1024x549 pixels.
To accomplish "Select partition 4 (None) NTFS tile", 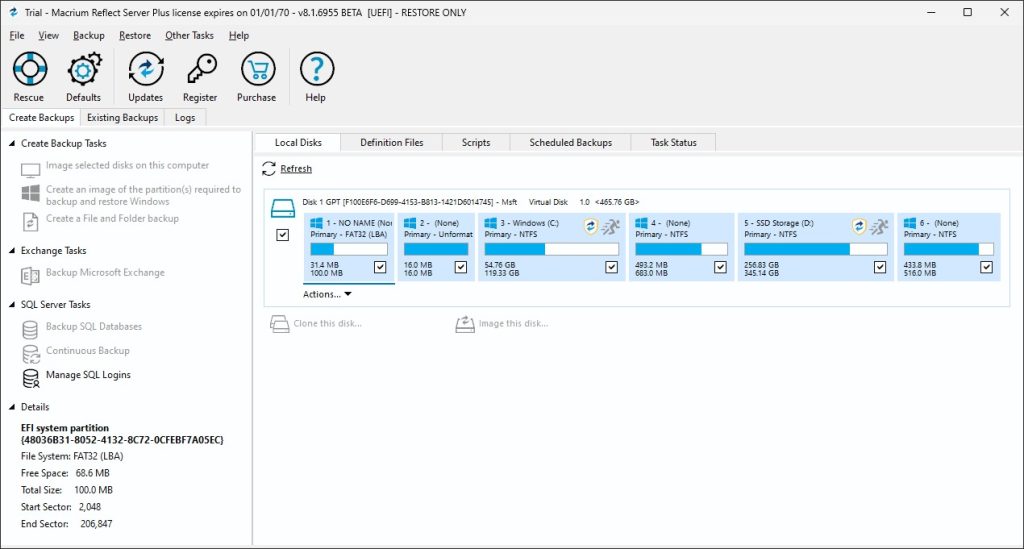I will pyautogui.click(x=681, y=247).
